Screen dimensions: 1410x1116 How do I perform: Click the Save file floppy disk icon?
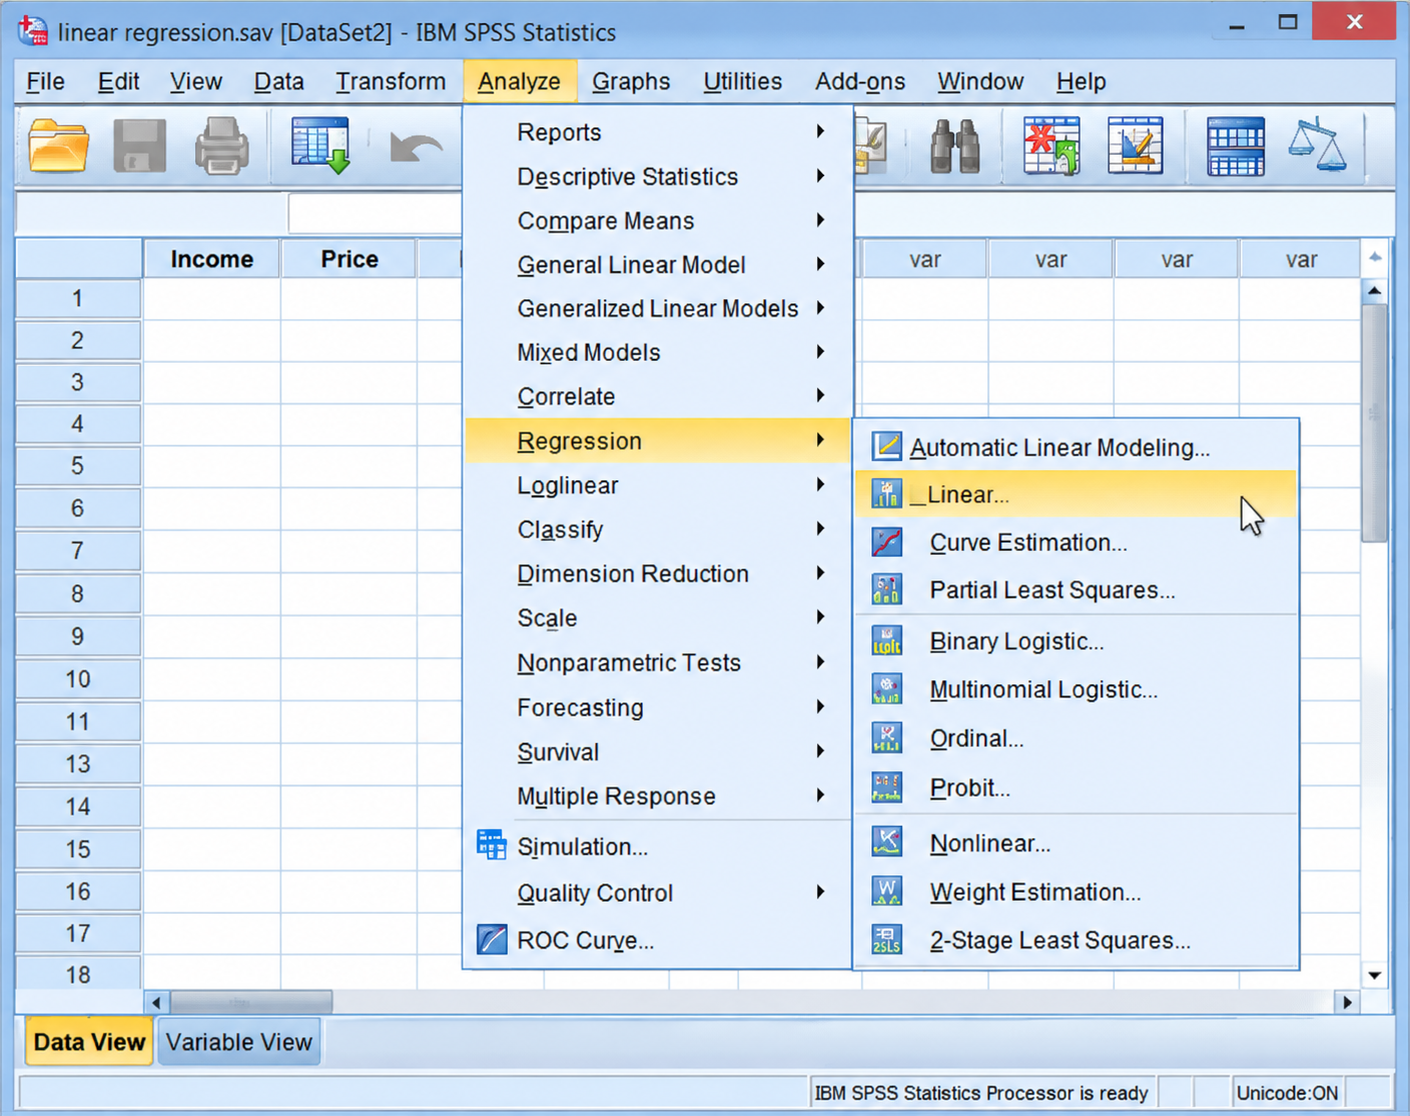click(x=139, y=146)
